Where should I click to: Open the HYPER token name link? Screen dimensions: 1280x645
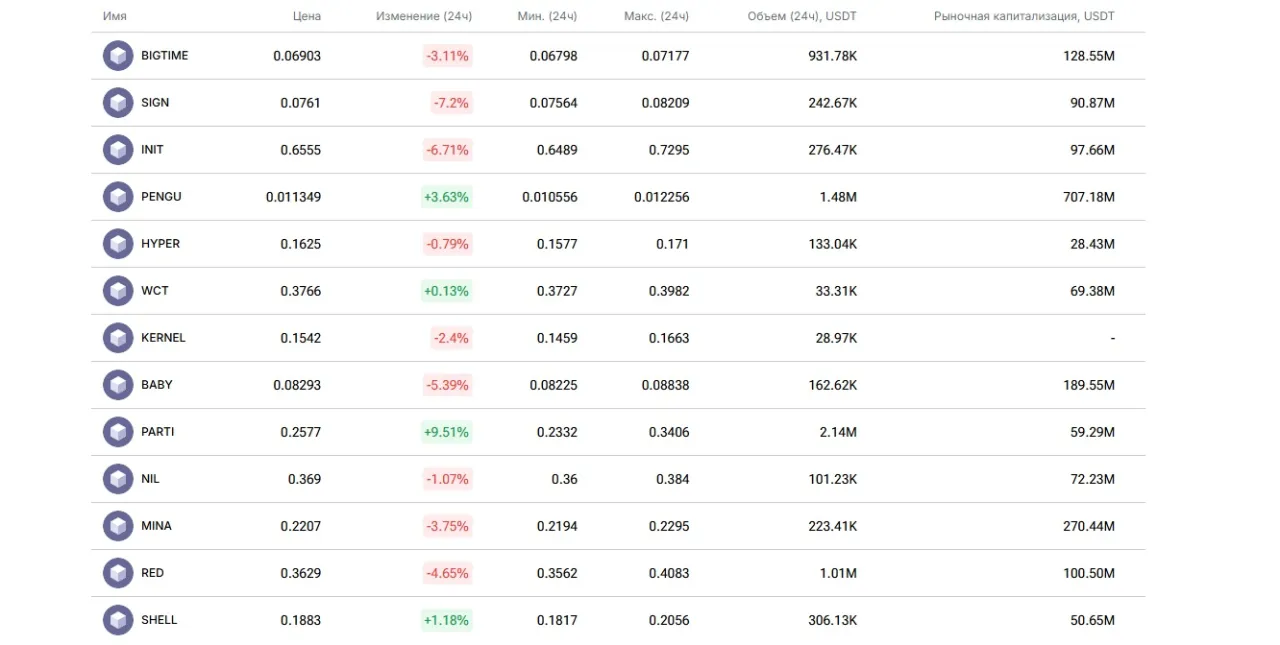tap(160, 244)
